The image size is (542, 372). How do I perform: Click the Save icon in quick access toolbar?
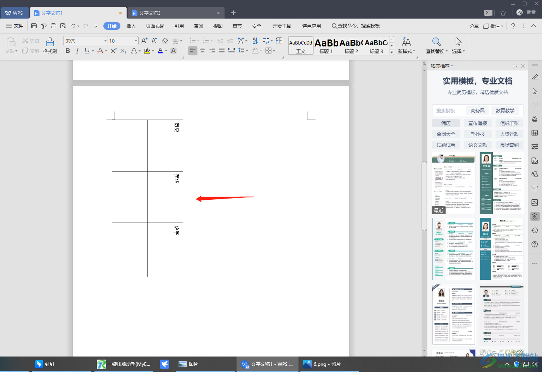click(34, 26)
